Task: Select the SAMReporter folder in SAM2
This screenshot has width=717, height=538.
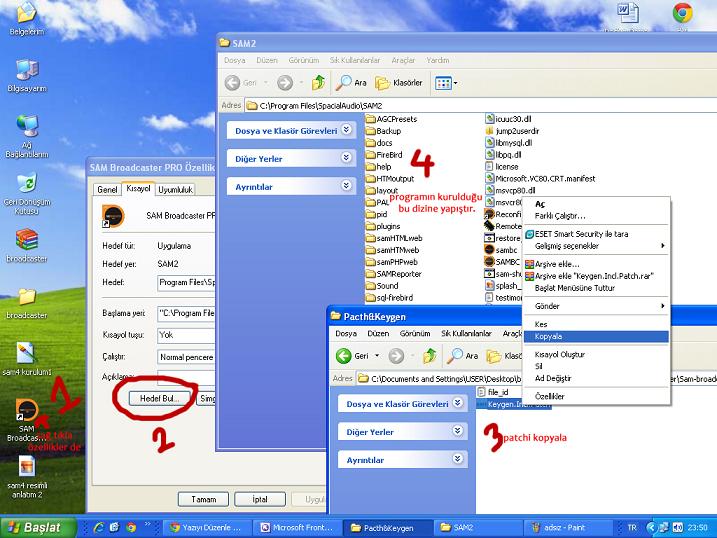Action: click(394, 274)
